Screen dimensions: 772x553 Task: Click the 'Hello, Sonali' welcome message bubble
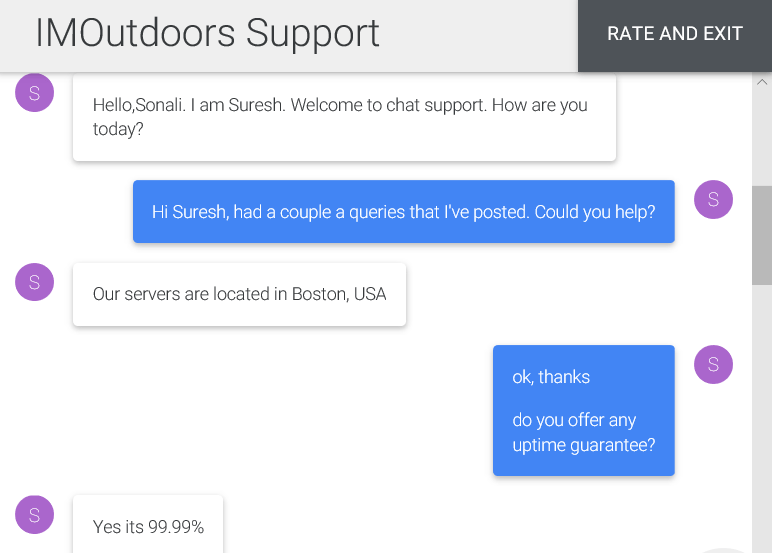[344, 117]
